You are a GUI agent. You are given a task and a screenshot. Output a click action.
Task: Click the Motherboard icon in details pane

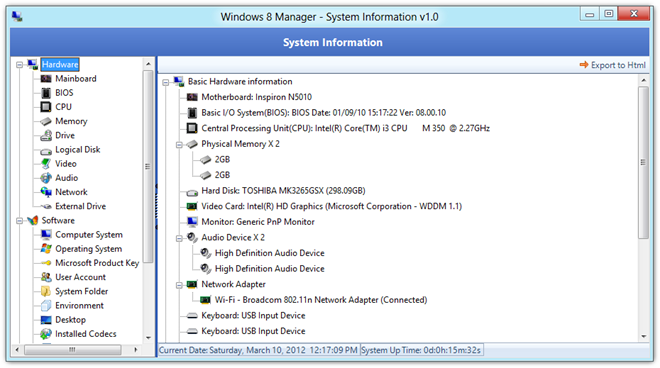(x=192, y=97)
